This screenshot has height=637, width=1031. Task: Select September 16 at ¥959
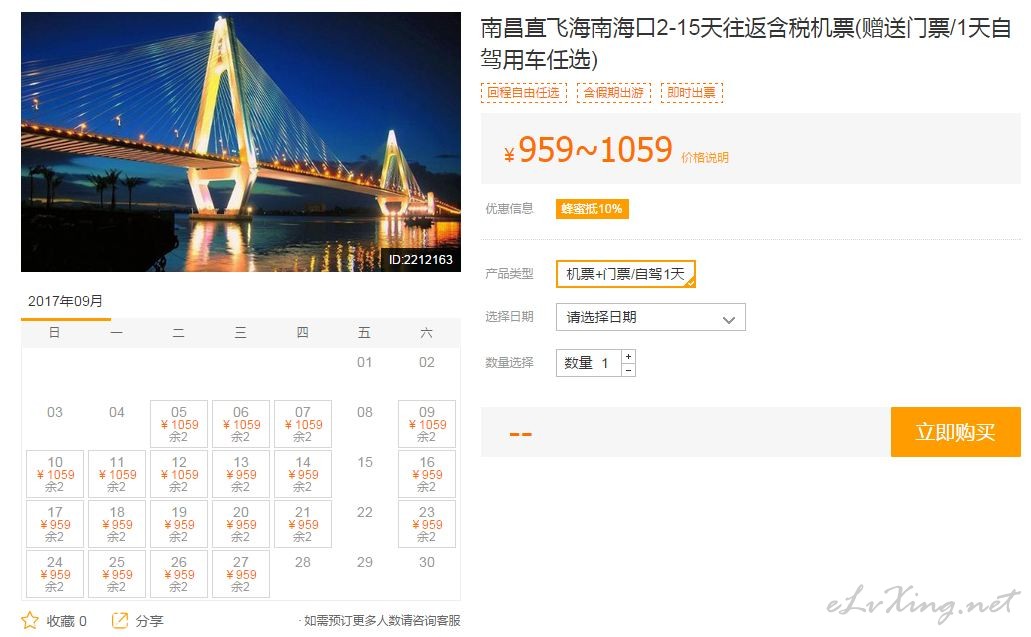click(x=427, y=474)
